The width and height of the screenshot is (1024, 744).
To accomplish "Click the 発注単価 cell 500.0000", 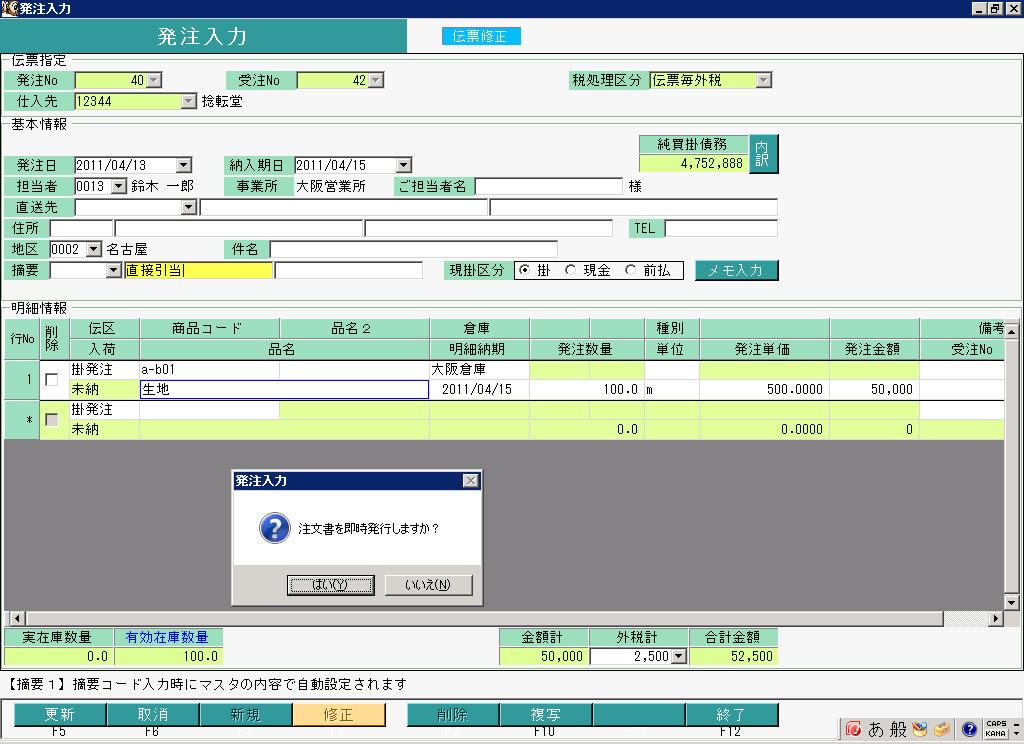I will click(x=764, y=389).
